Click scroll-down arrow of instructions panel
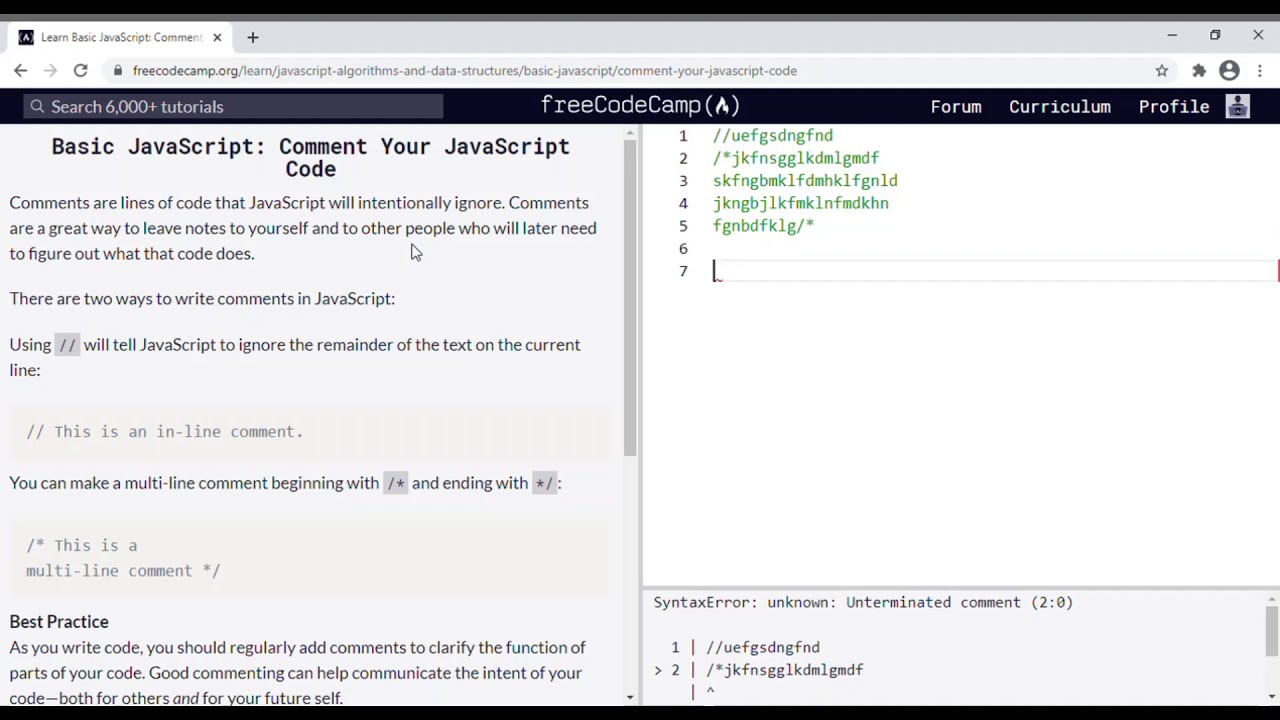The height and width of the screenshot is (720, 1280). point(630,697)
